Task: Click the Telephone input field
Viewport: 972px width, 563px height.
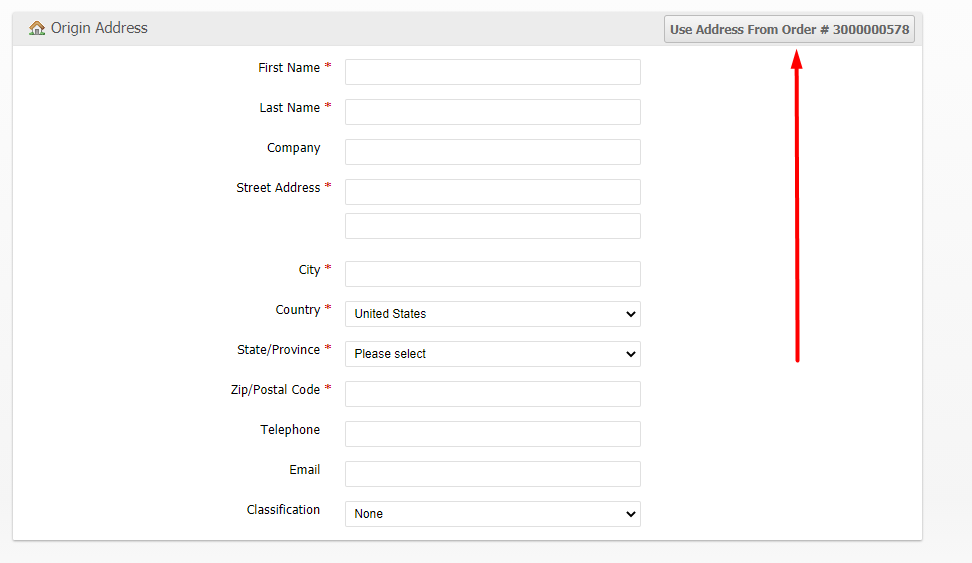Action: [x=493, y=434]
